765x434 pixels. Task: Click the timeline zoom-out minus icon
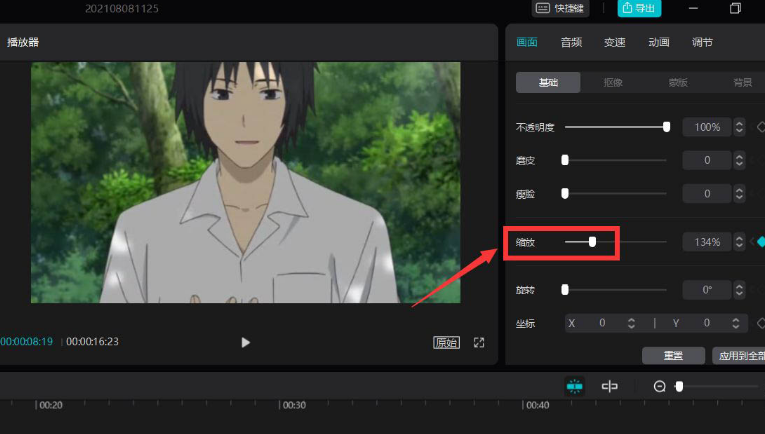[660, 387]
